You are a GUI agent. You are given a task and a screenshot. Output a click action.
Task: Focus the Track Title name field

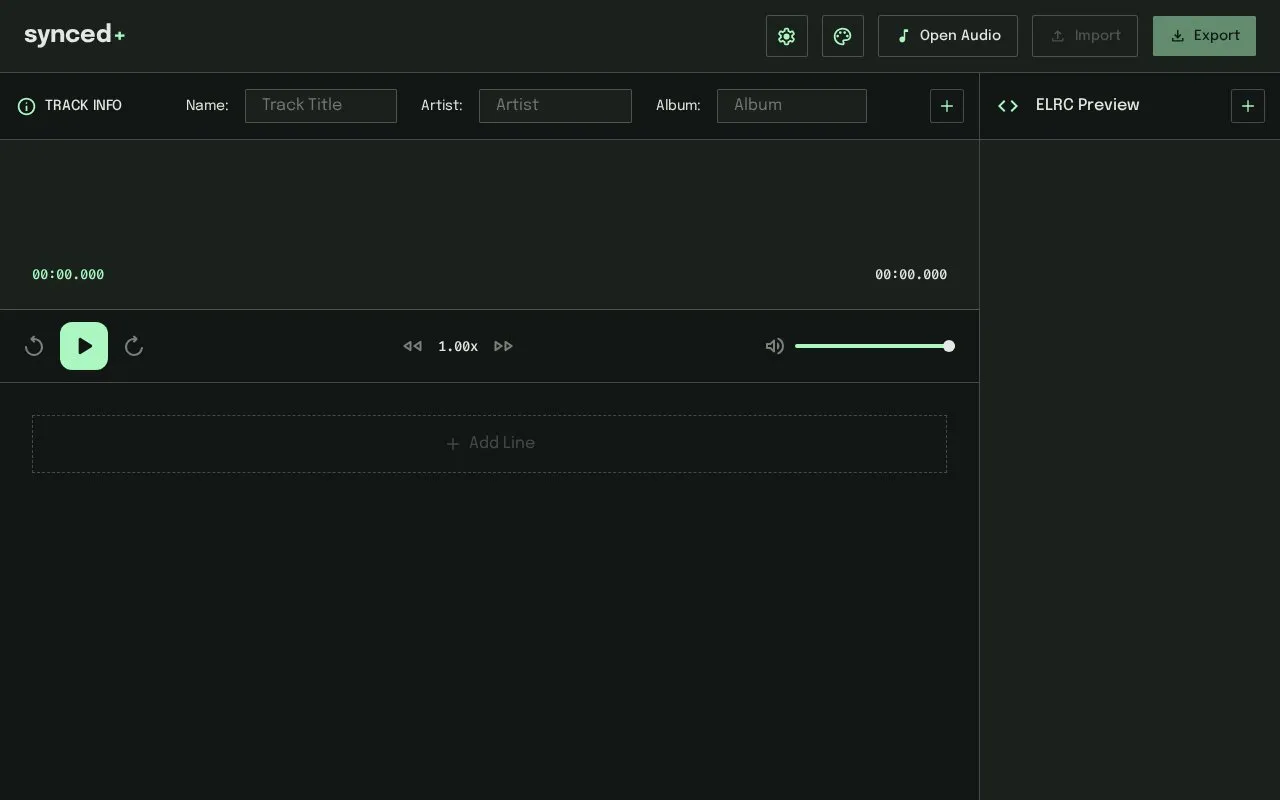point(321,106)
